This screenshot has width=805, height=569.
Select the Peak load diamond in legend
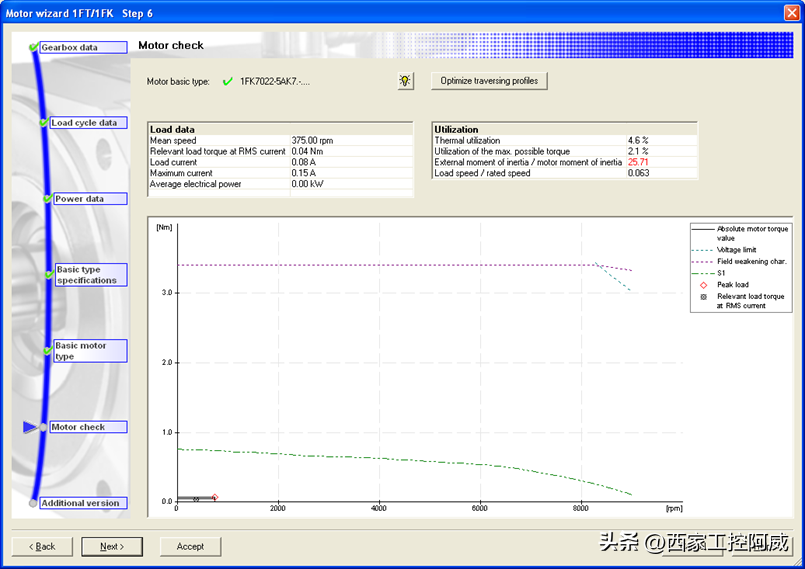pos(704,285)
